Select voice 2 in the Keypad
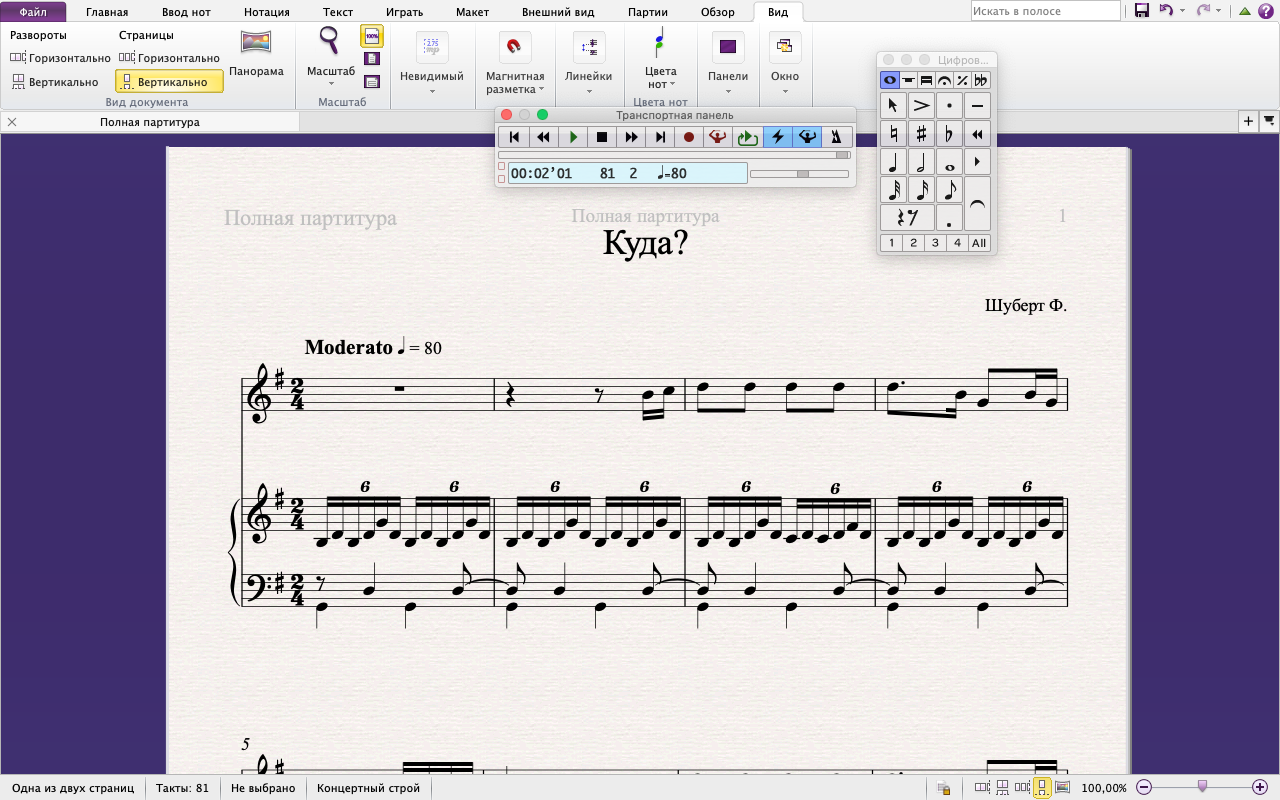1280x800 pixels. click(x=913, y=243)
